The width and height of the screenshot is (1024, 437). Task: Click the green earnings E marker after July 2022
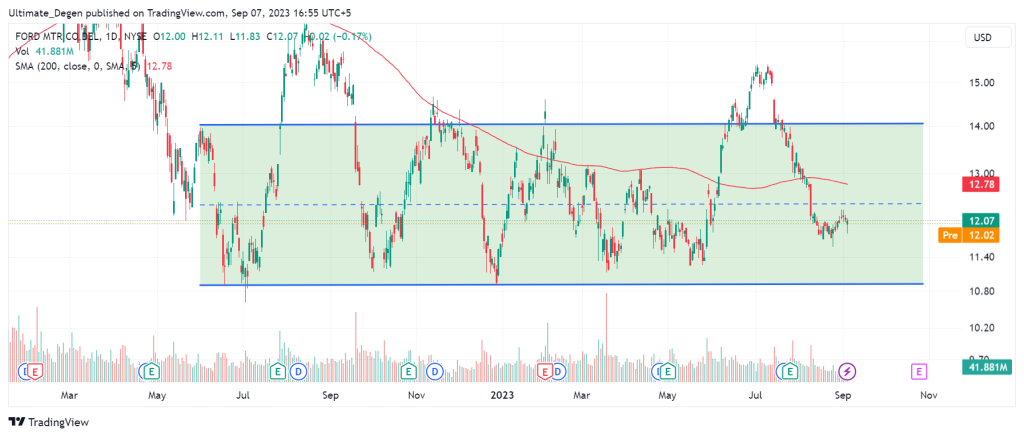[278, 372]
